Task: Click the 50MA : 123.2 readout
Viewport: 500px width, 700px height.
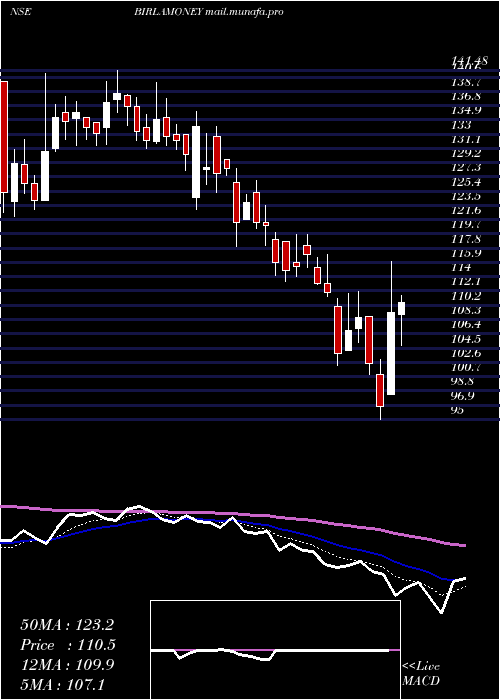Action: click(66, 625)
